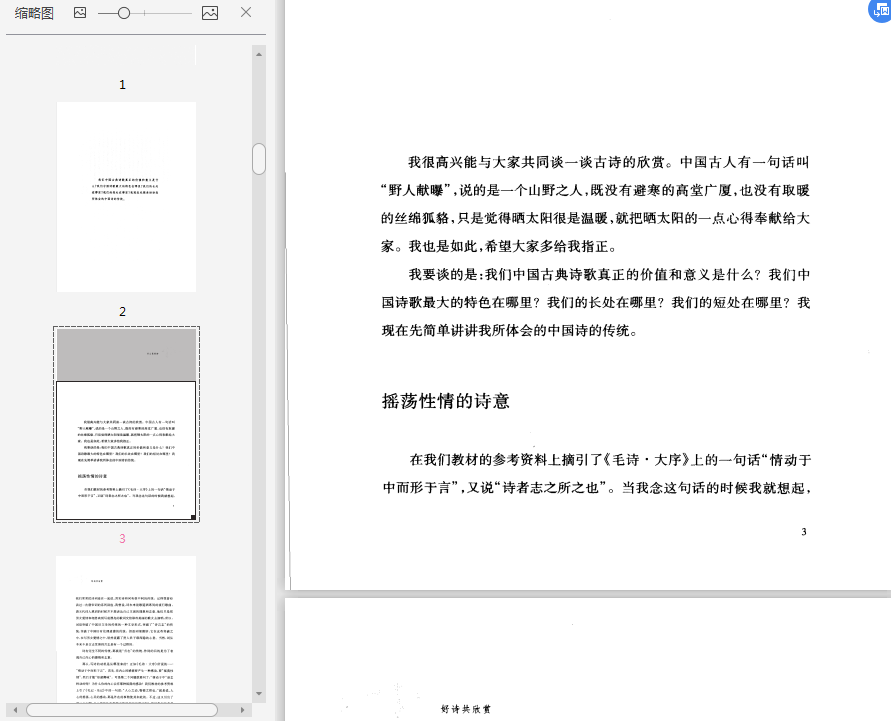891x721 pixels.
Task: Click the large thumbnail size icon
Action: coord(210,12)
